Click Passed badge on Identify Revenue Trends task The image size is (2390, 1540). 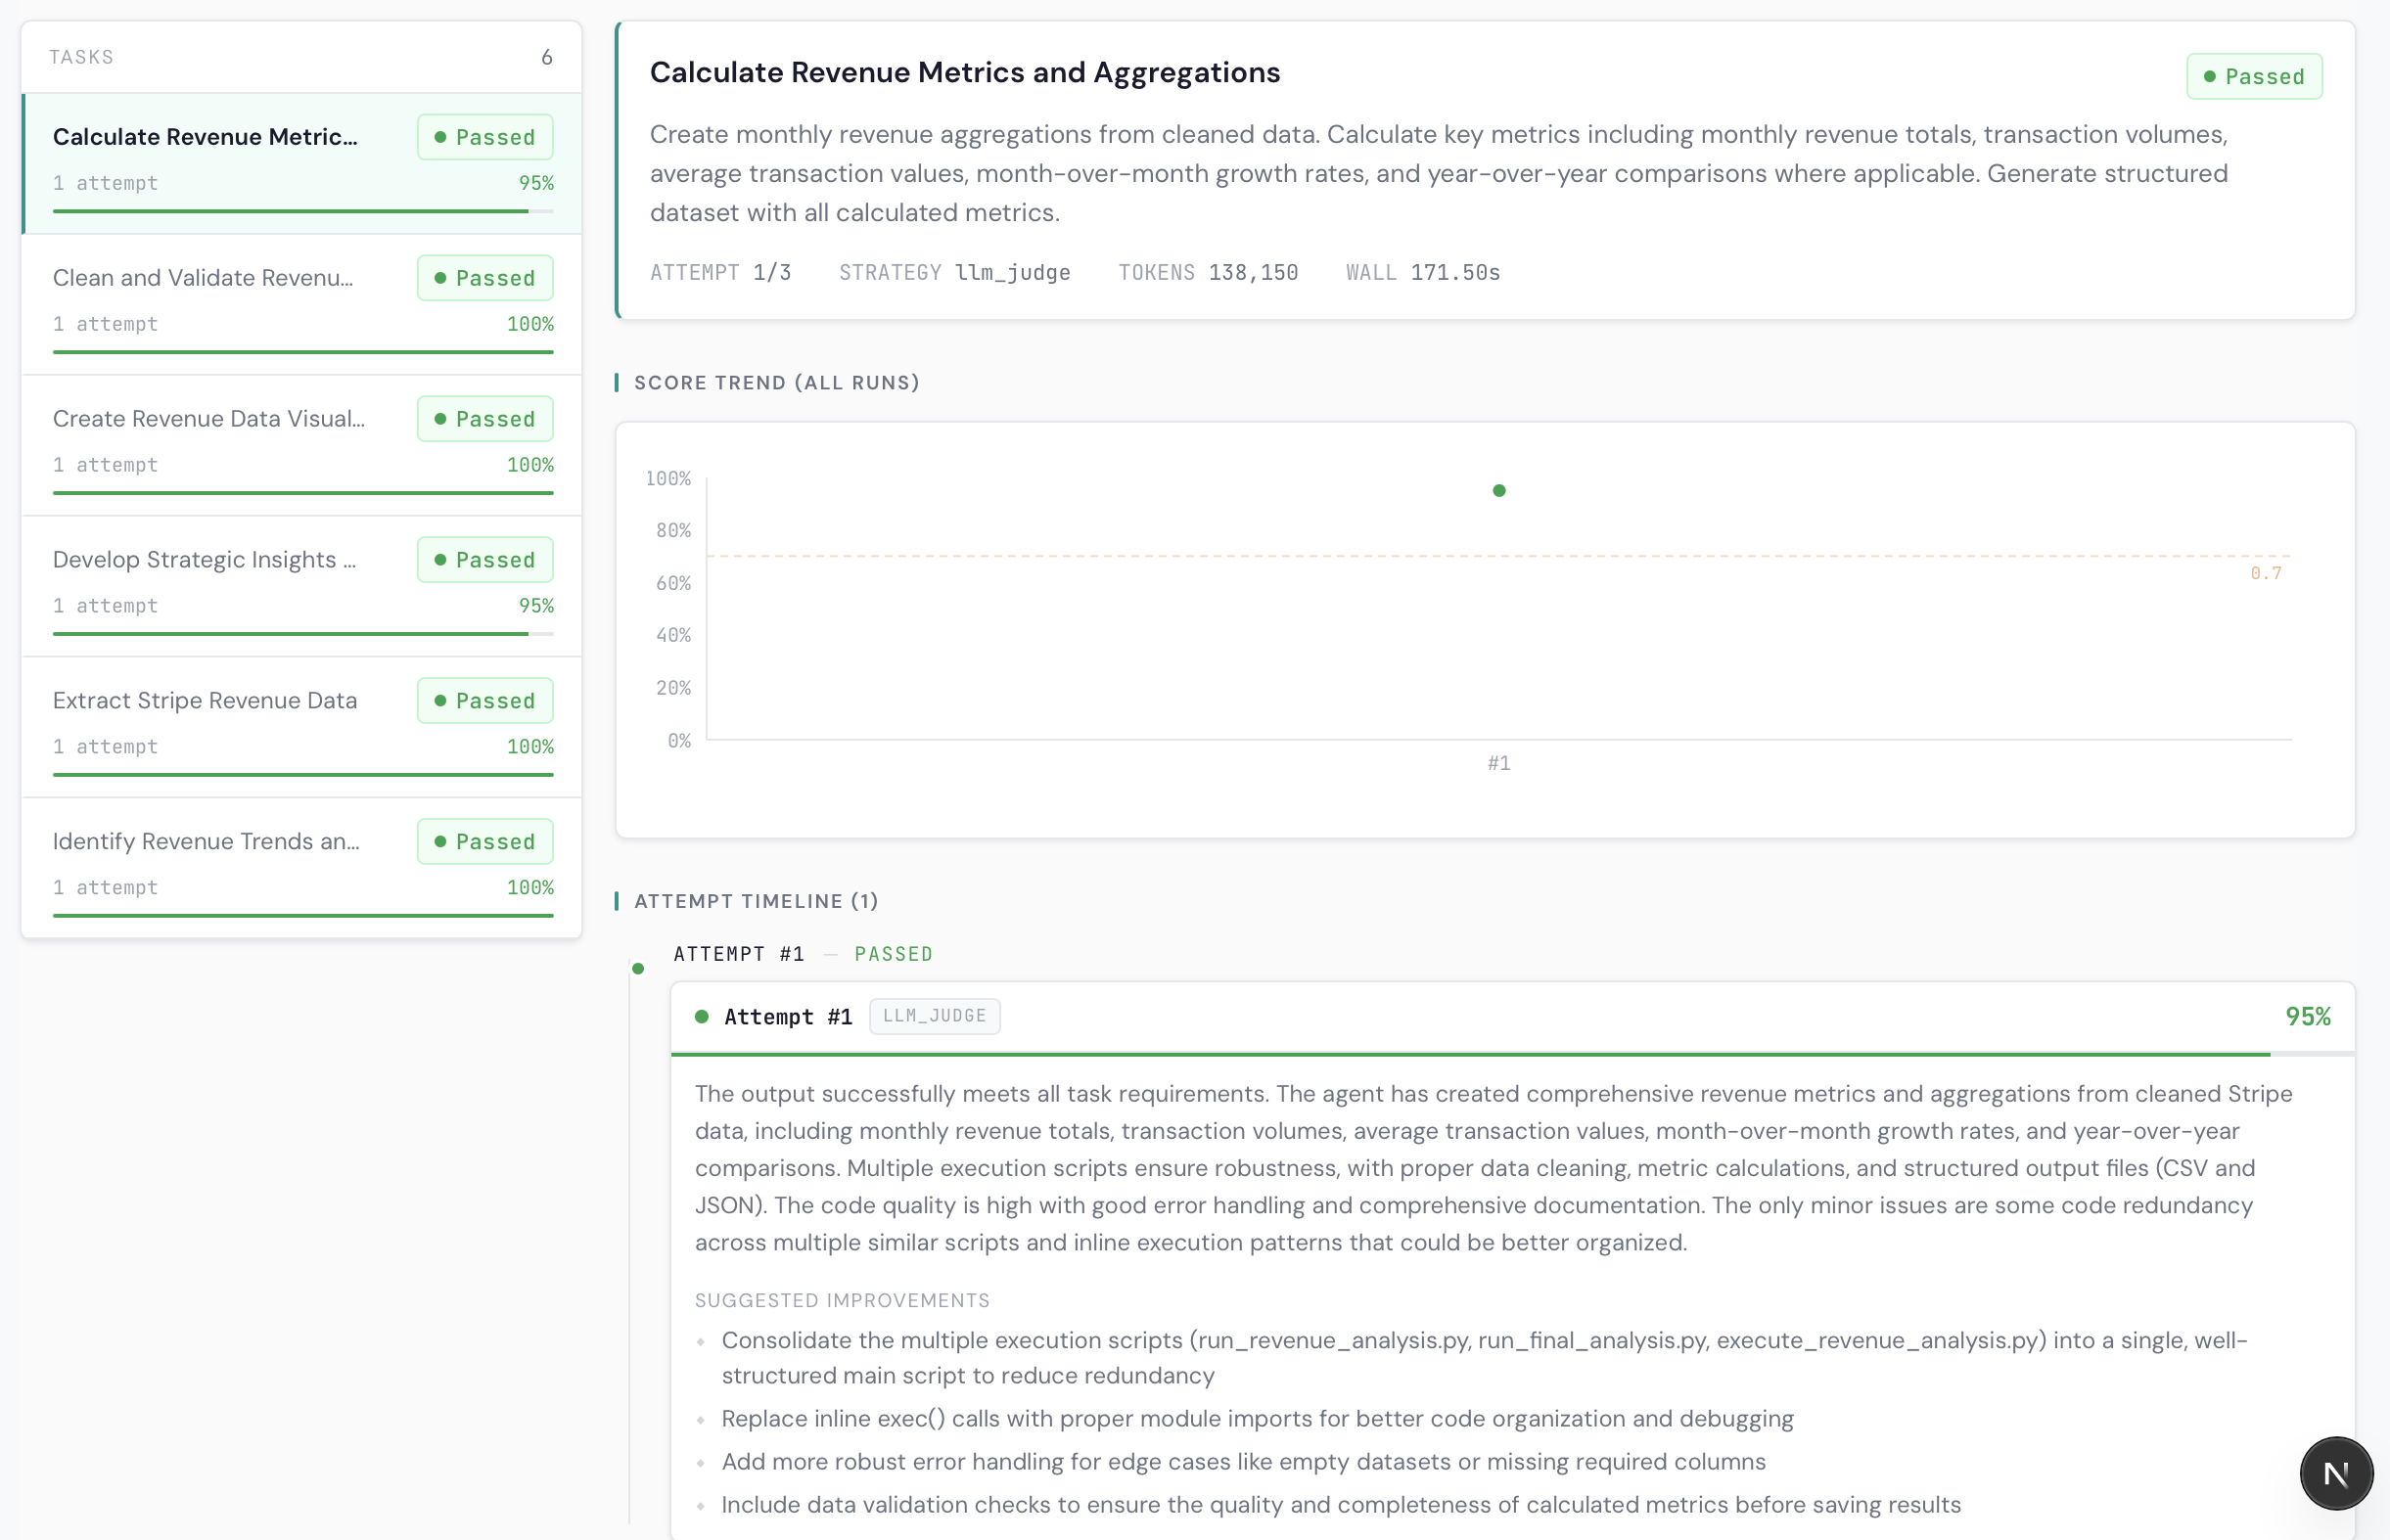pyautogui.click(x=485, y=842)
